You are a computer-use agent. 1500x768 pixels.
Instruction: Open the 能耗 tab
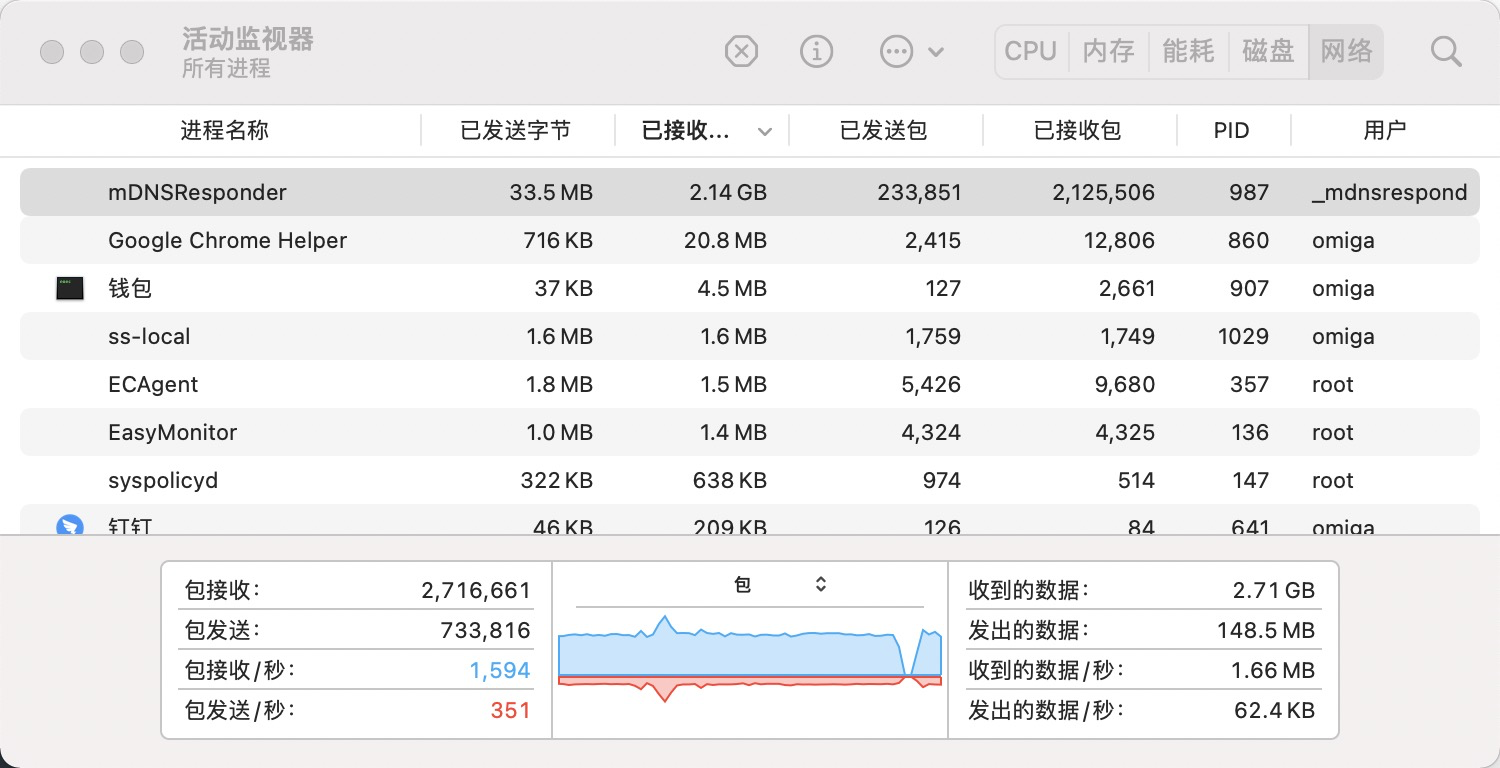pyautogui.click(x=1188, y=51)
